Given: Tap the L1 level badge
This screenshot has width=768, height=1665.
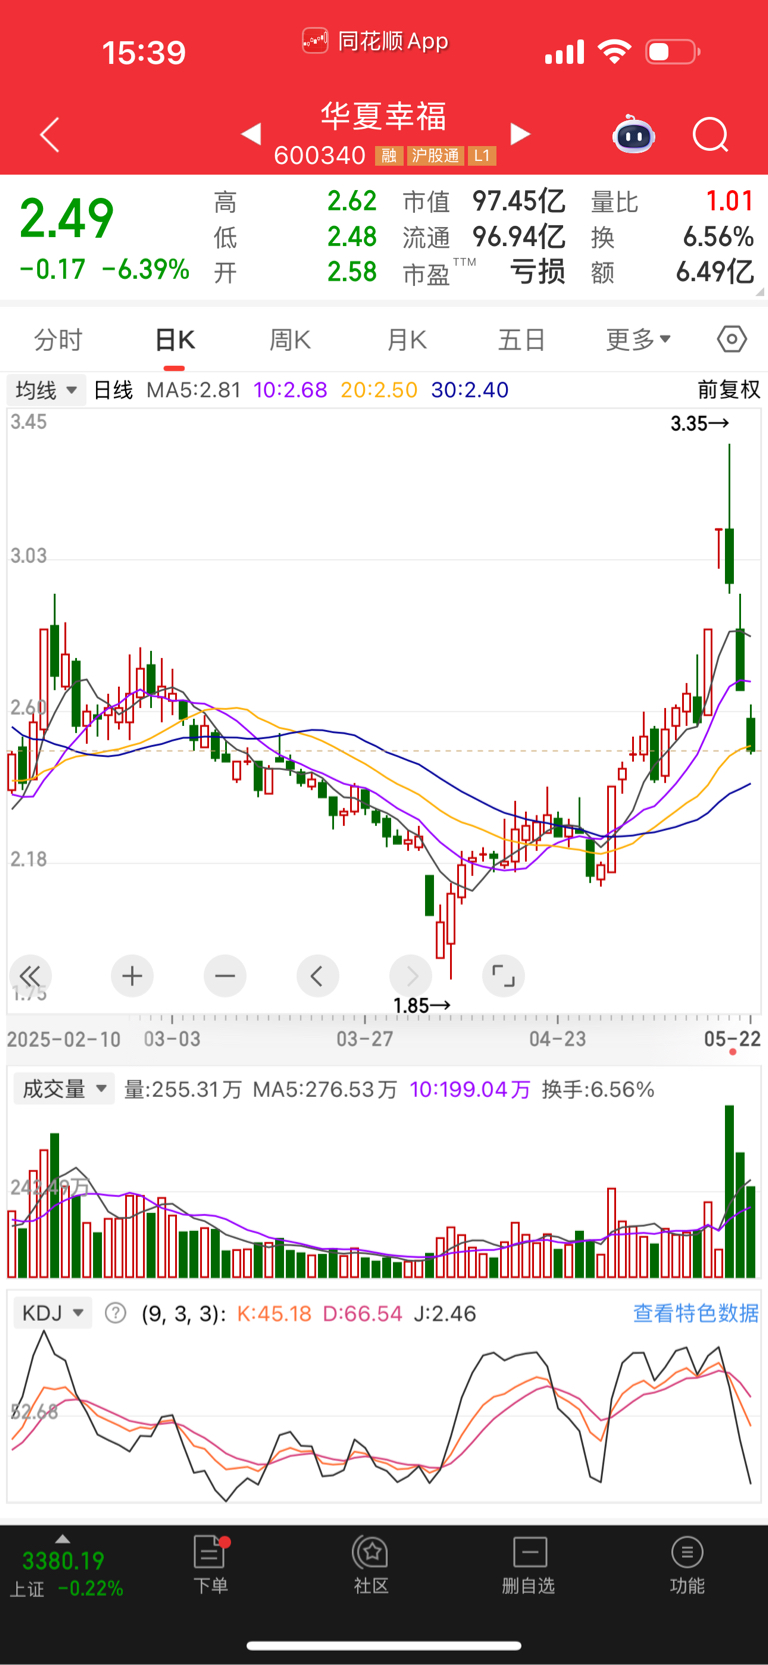Looking at the screenshot, I should pyautogui.click(x=482, y=155).
